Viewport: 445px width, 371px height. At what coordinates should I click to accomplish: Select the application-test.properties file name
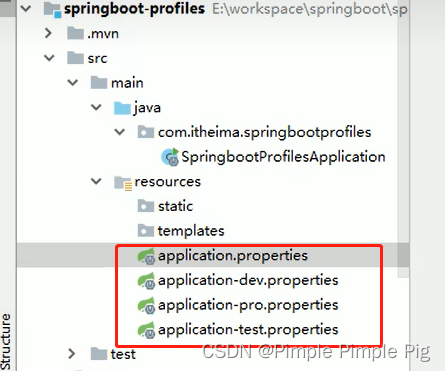tap(248, 330)
